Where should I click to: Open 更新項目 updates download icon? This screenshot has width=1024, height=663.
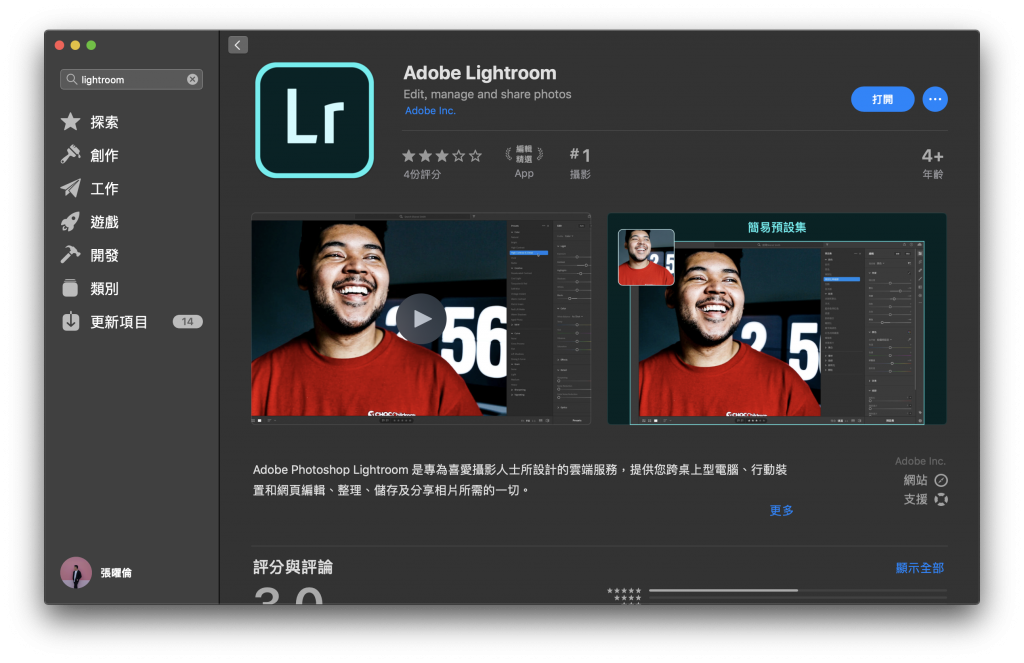coord(71,321)
